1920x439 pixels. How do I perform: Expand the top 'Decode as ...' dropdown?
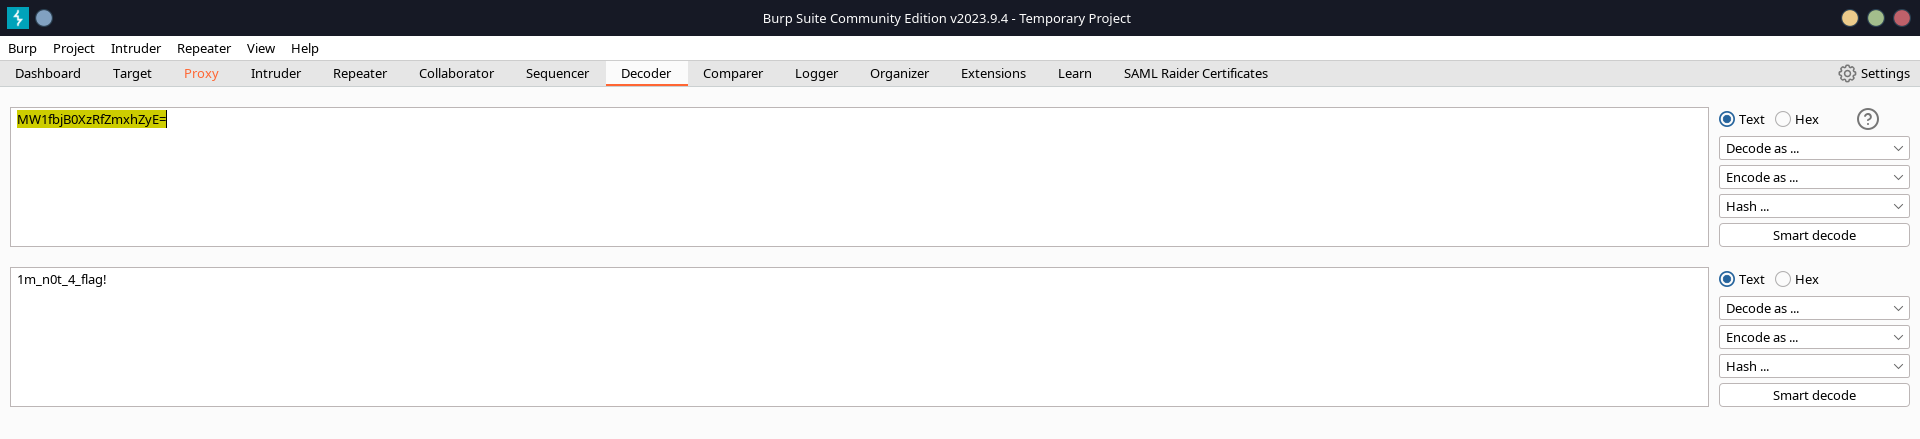pyautogui.click(x=1813, y=148)
